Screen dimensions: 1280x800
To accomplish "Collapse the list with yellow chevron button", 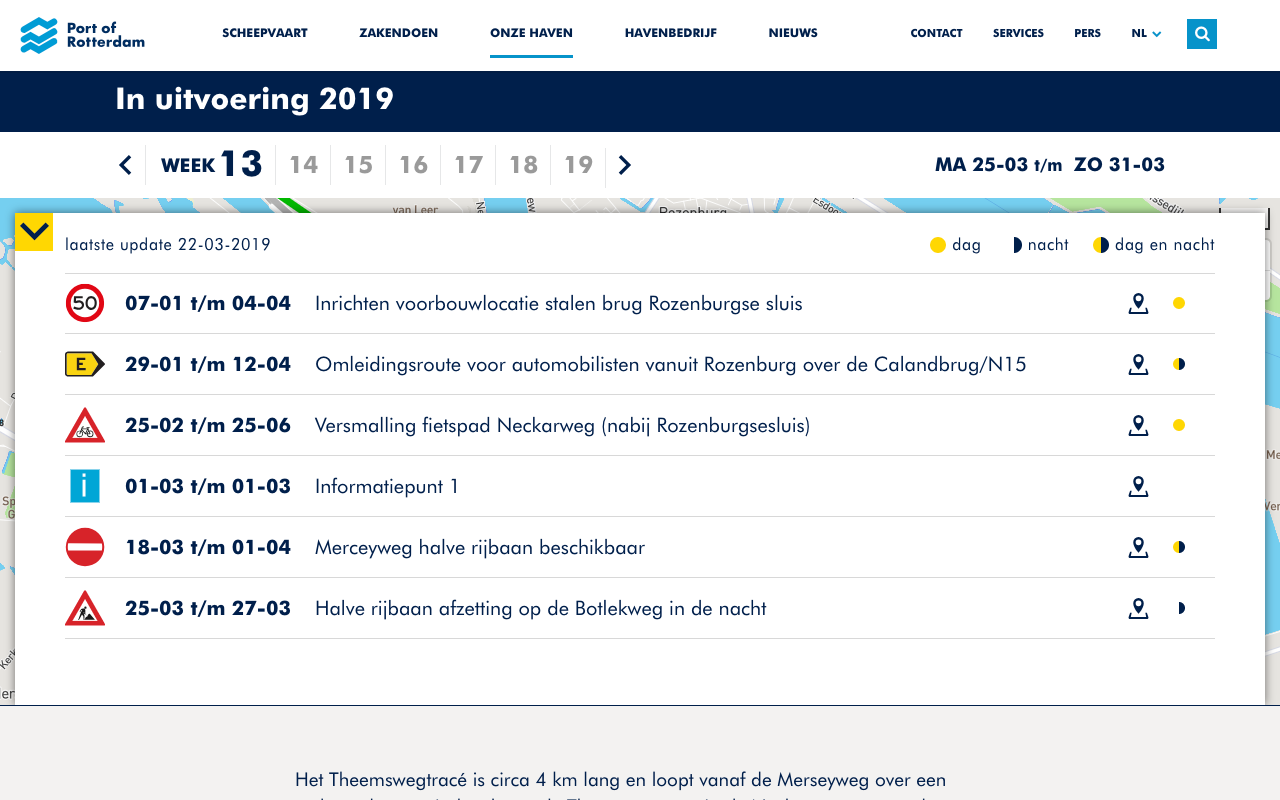I will coord(34,232).
